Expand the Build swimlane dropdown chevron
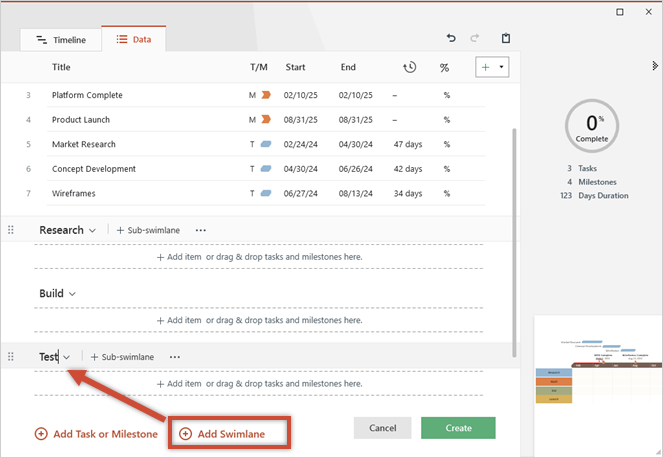The height and width of the screenshot is (458, 663). pos(72,294)
